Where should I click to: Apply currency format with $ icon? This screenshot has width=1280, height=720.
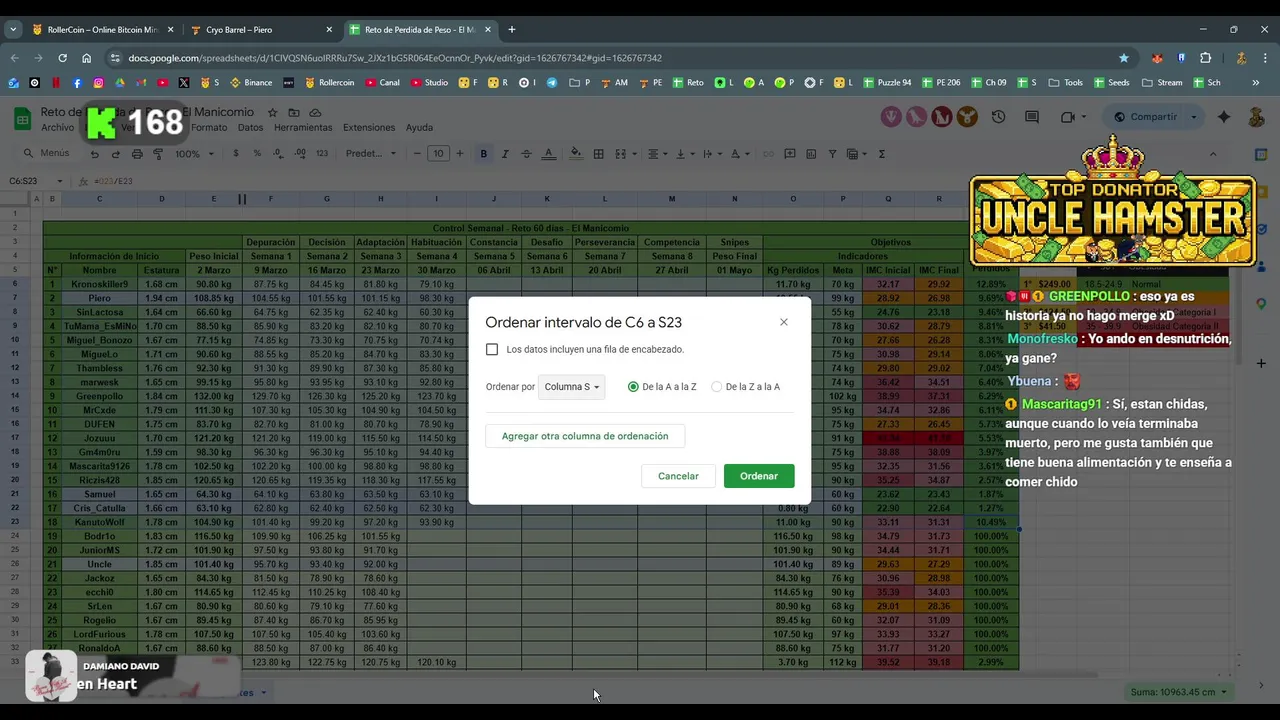pos(236,154)
